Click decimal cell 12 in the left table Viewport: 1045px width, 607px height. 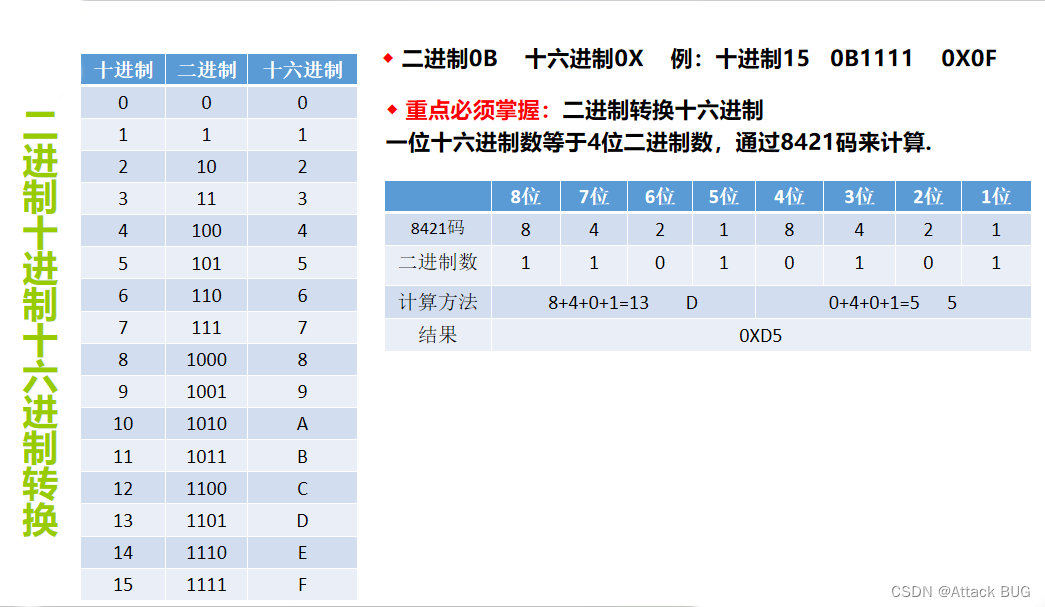[123, 488]
